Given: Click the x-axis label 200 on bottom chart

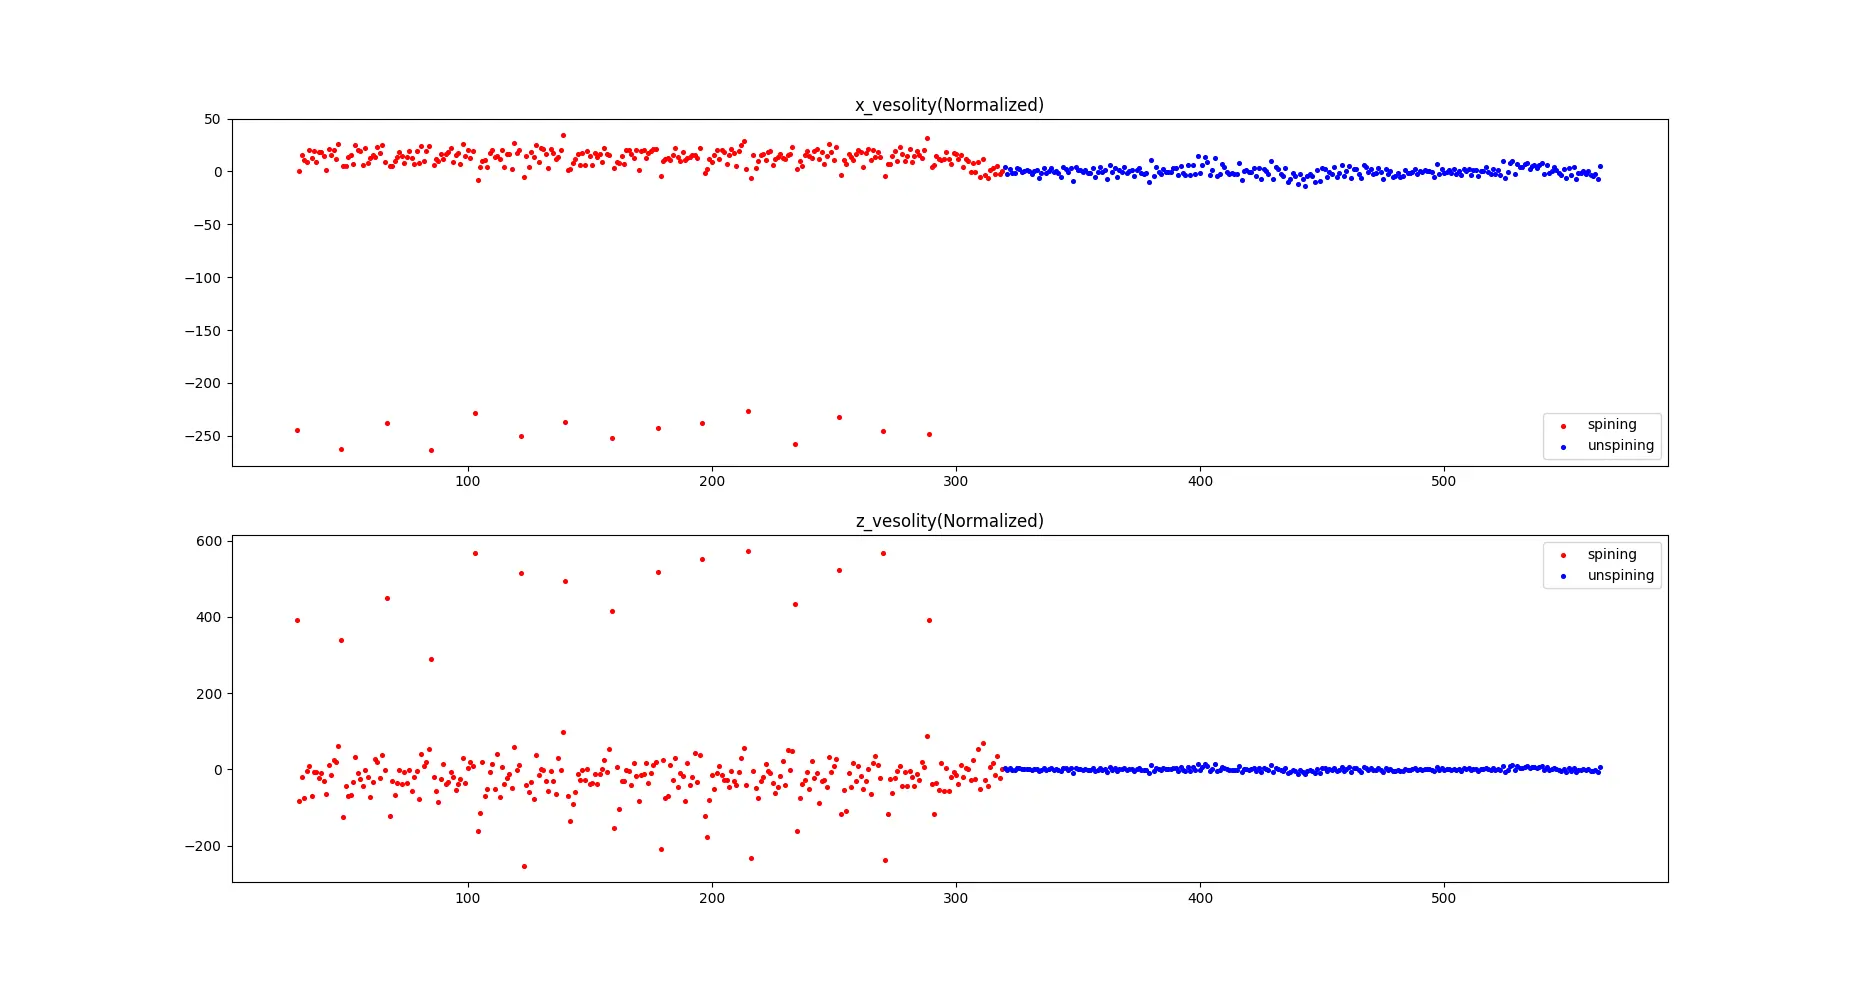Looking at the screenshot, I should 712,898.
